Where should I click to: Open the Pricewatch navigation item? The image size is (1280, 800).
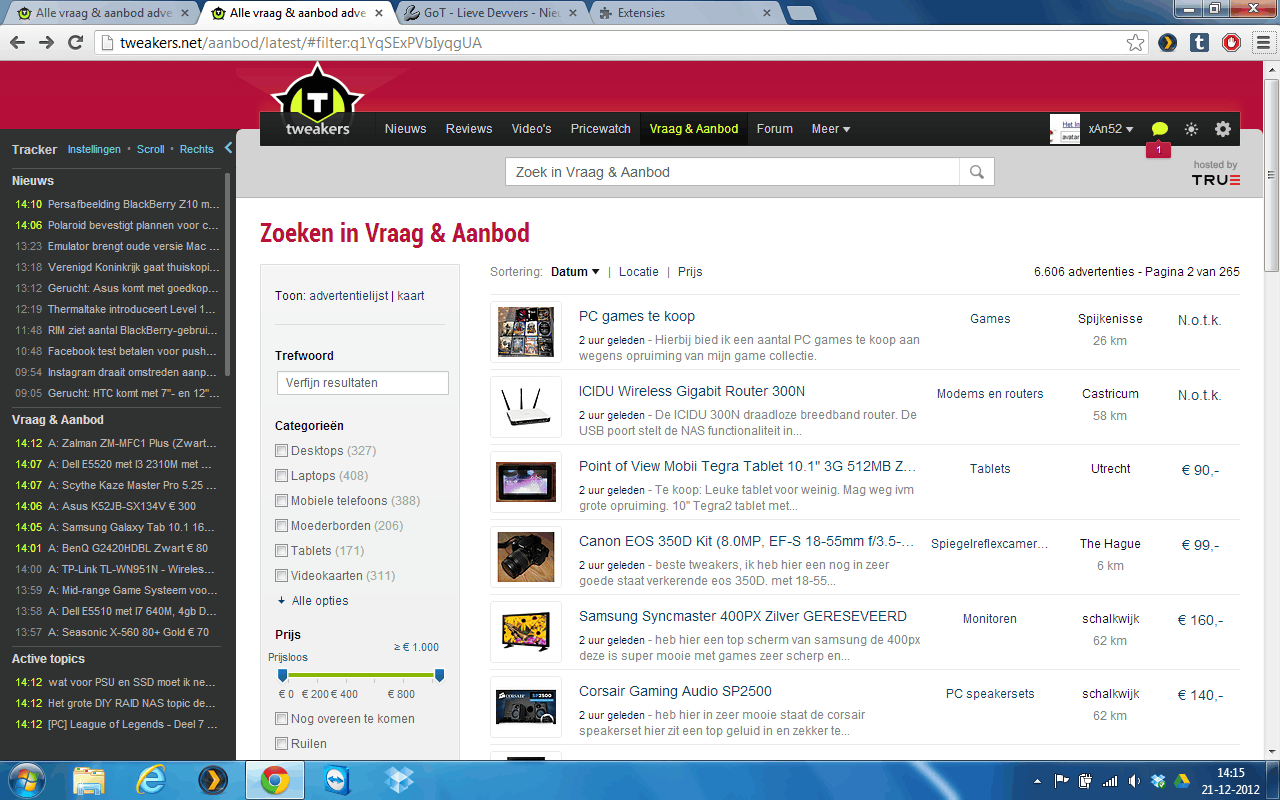pyautogui.click(x=600, y=129)
